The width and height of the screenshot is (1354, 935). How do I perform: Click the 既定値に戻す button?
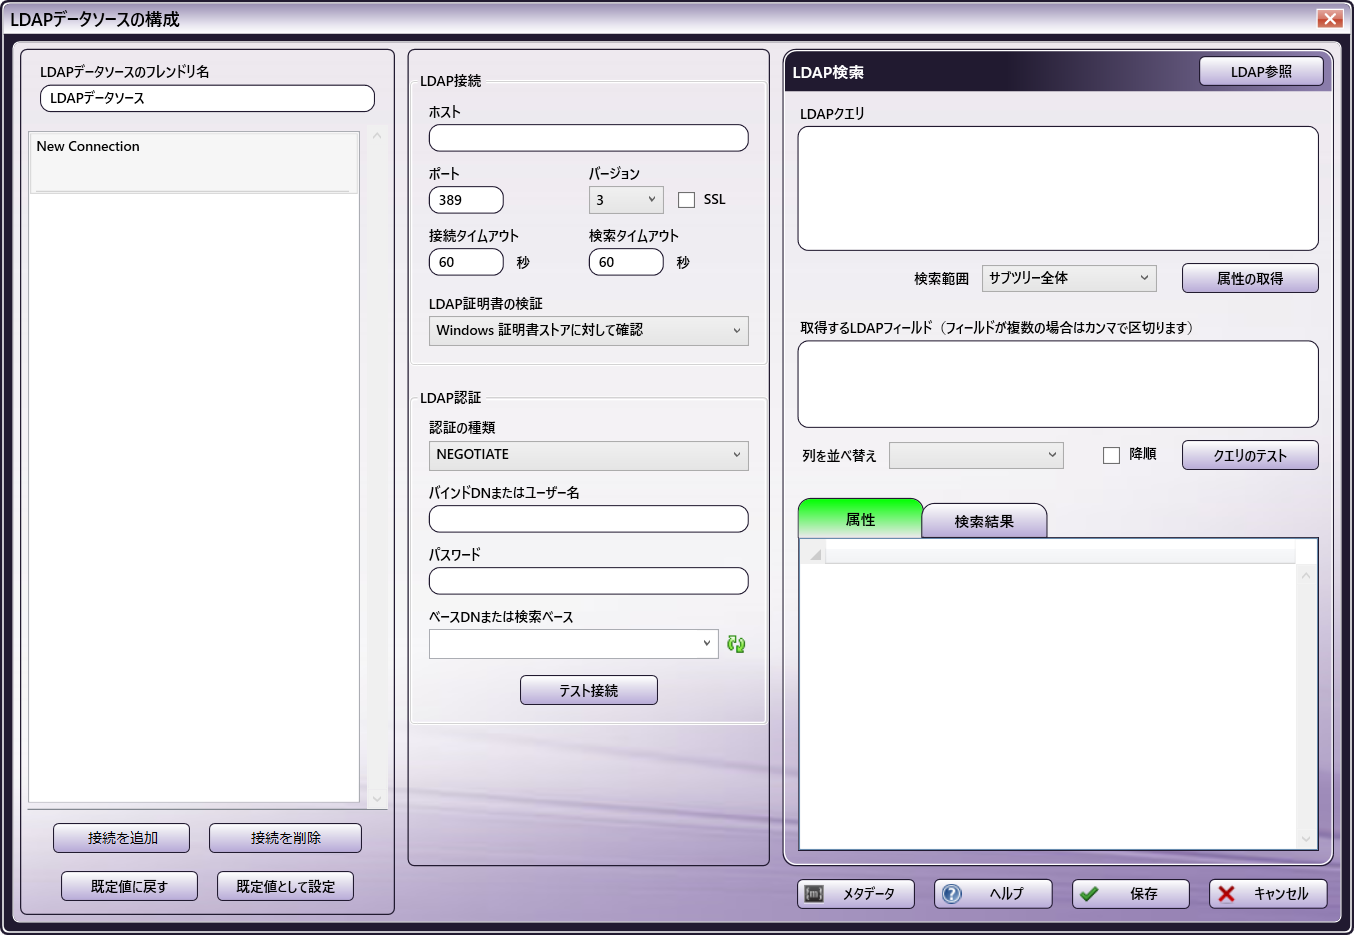click(x=129, y=886)
